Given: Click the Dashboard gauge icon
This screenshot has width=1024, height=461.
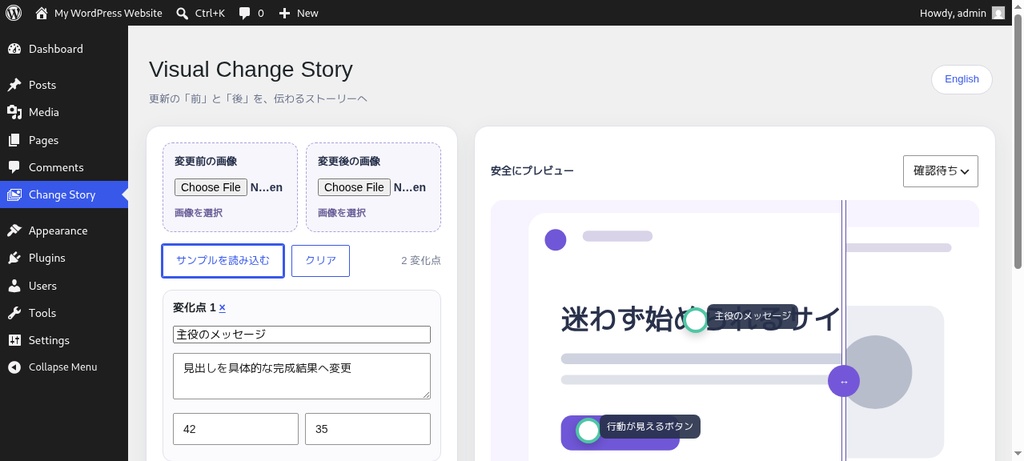Looking at the screenshot, I should point(14,49).
